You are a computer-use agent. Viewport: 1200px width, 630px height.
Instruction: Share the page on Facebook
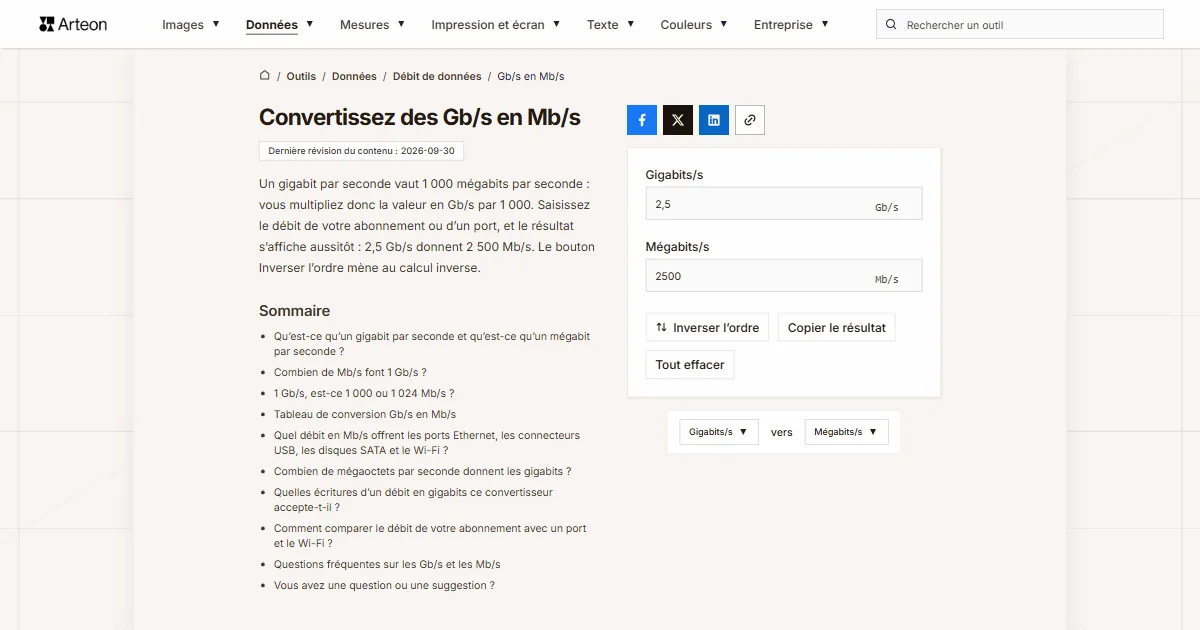click(642, 120)
